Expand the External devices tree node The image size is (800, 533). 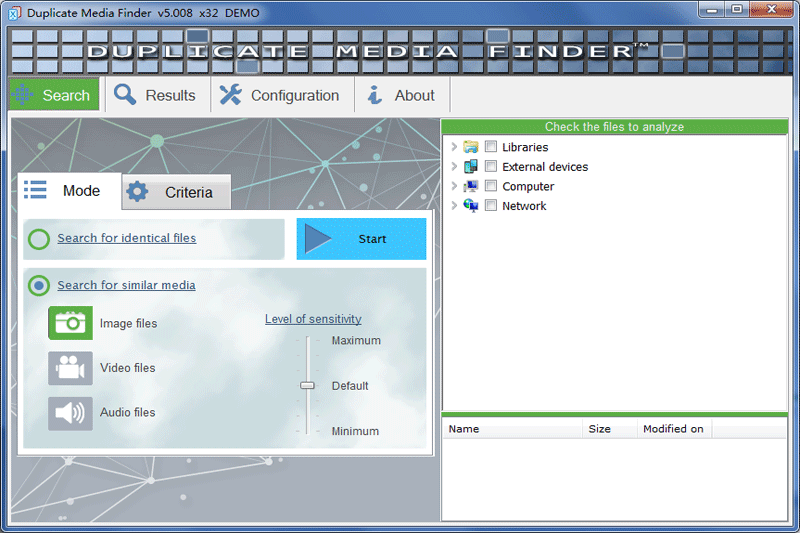(x=454, y=166)
